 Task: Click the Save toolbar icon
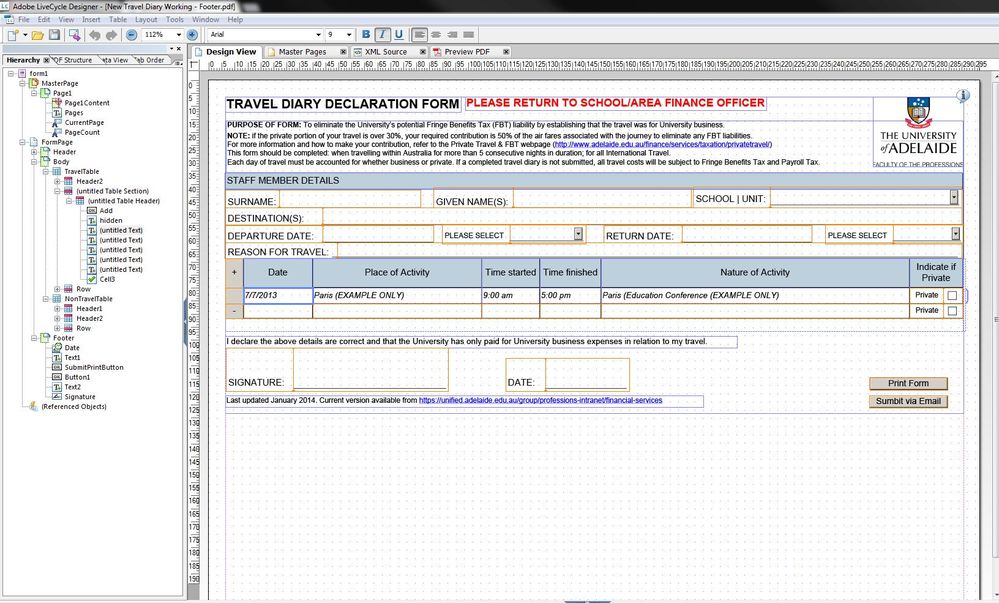click(x=55, y=35)
